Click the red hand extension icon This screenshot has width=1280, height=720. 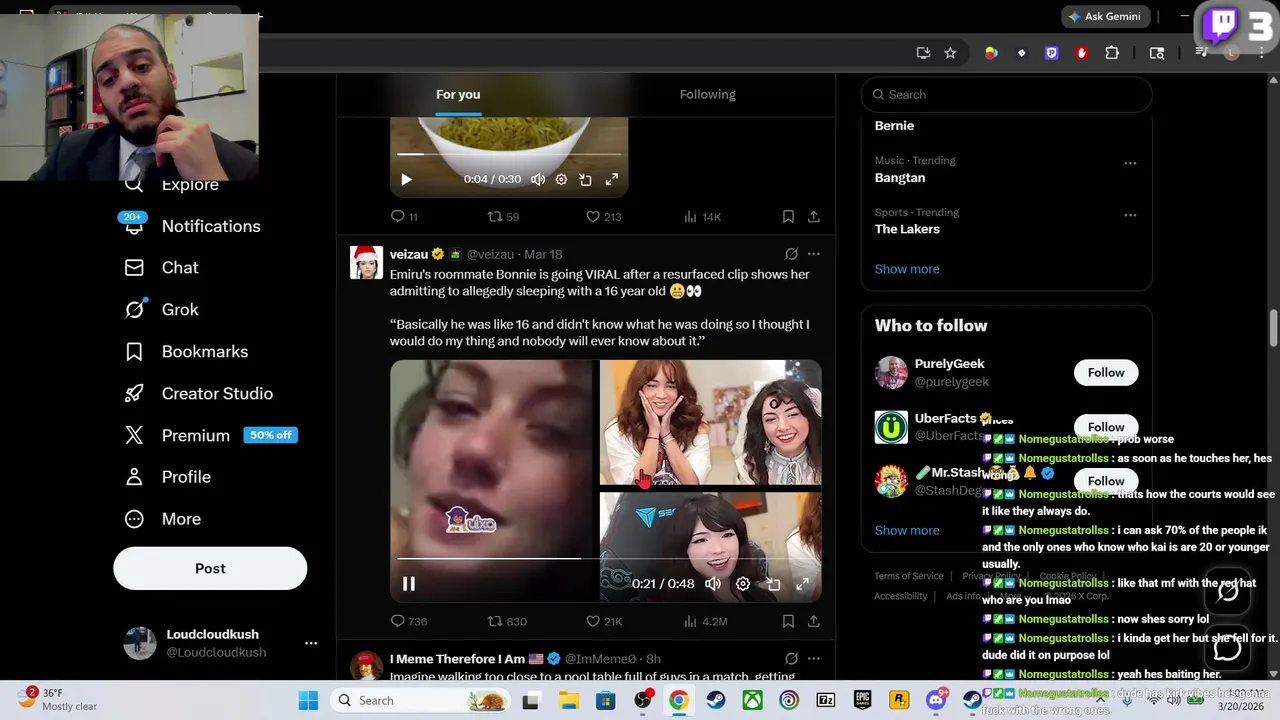coord(1081,53)
